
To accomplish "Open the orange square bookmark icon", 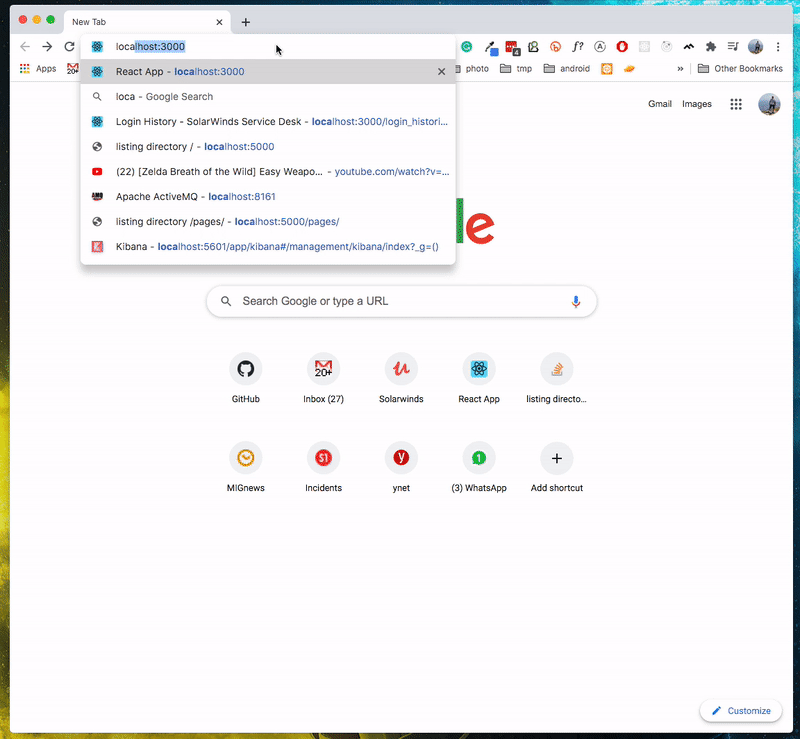I will click(607, 69).
